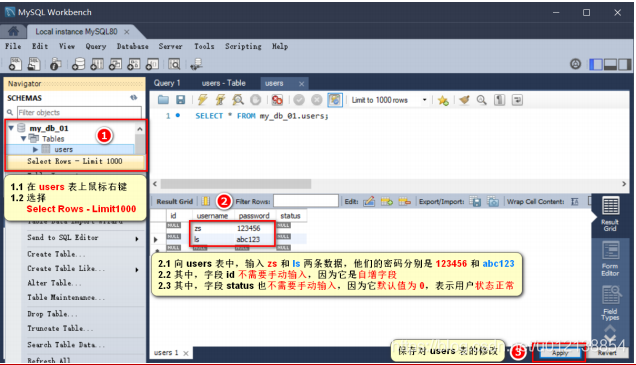Explain current statement magnifier icon
Image resolution: width=636 pixels, height=365 pixels.
point(238,100)
